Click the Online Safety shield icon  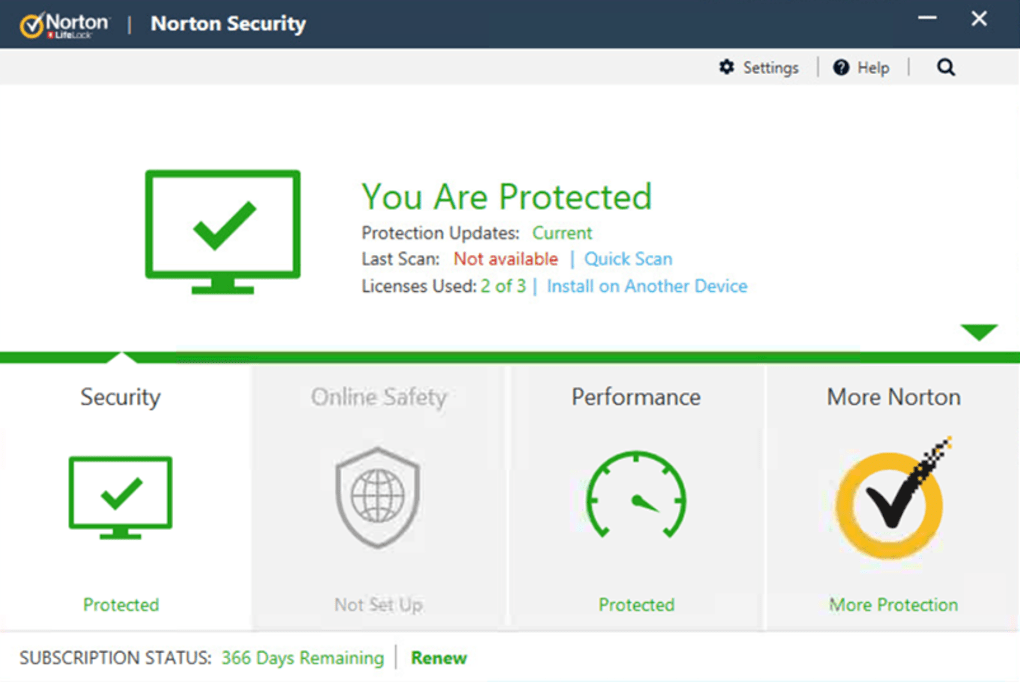[x=378, y=498]
